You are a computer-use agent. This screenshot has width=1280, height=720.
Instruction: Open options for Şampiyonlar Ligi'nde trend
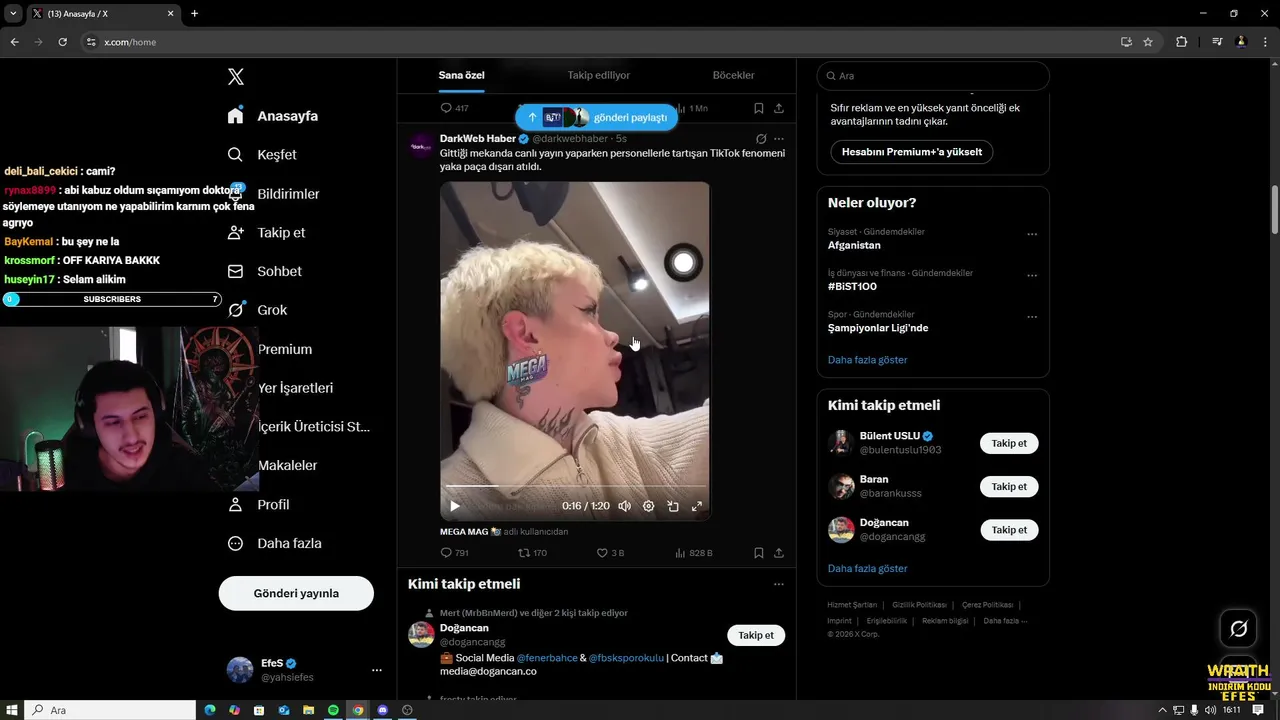(1032, 317)
